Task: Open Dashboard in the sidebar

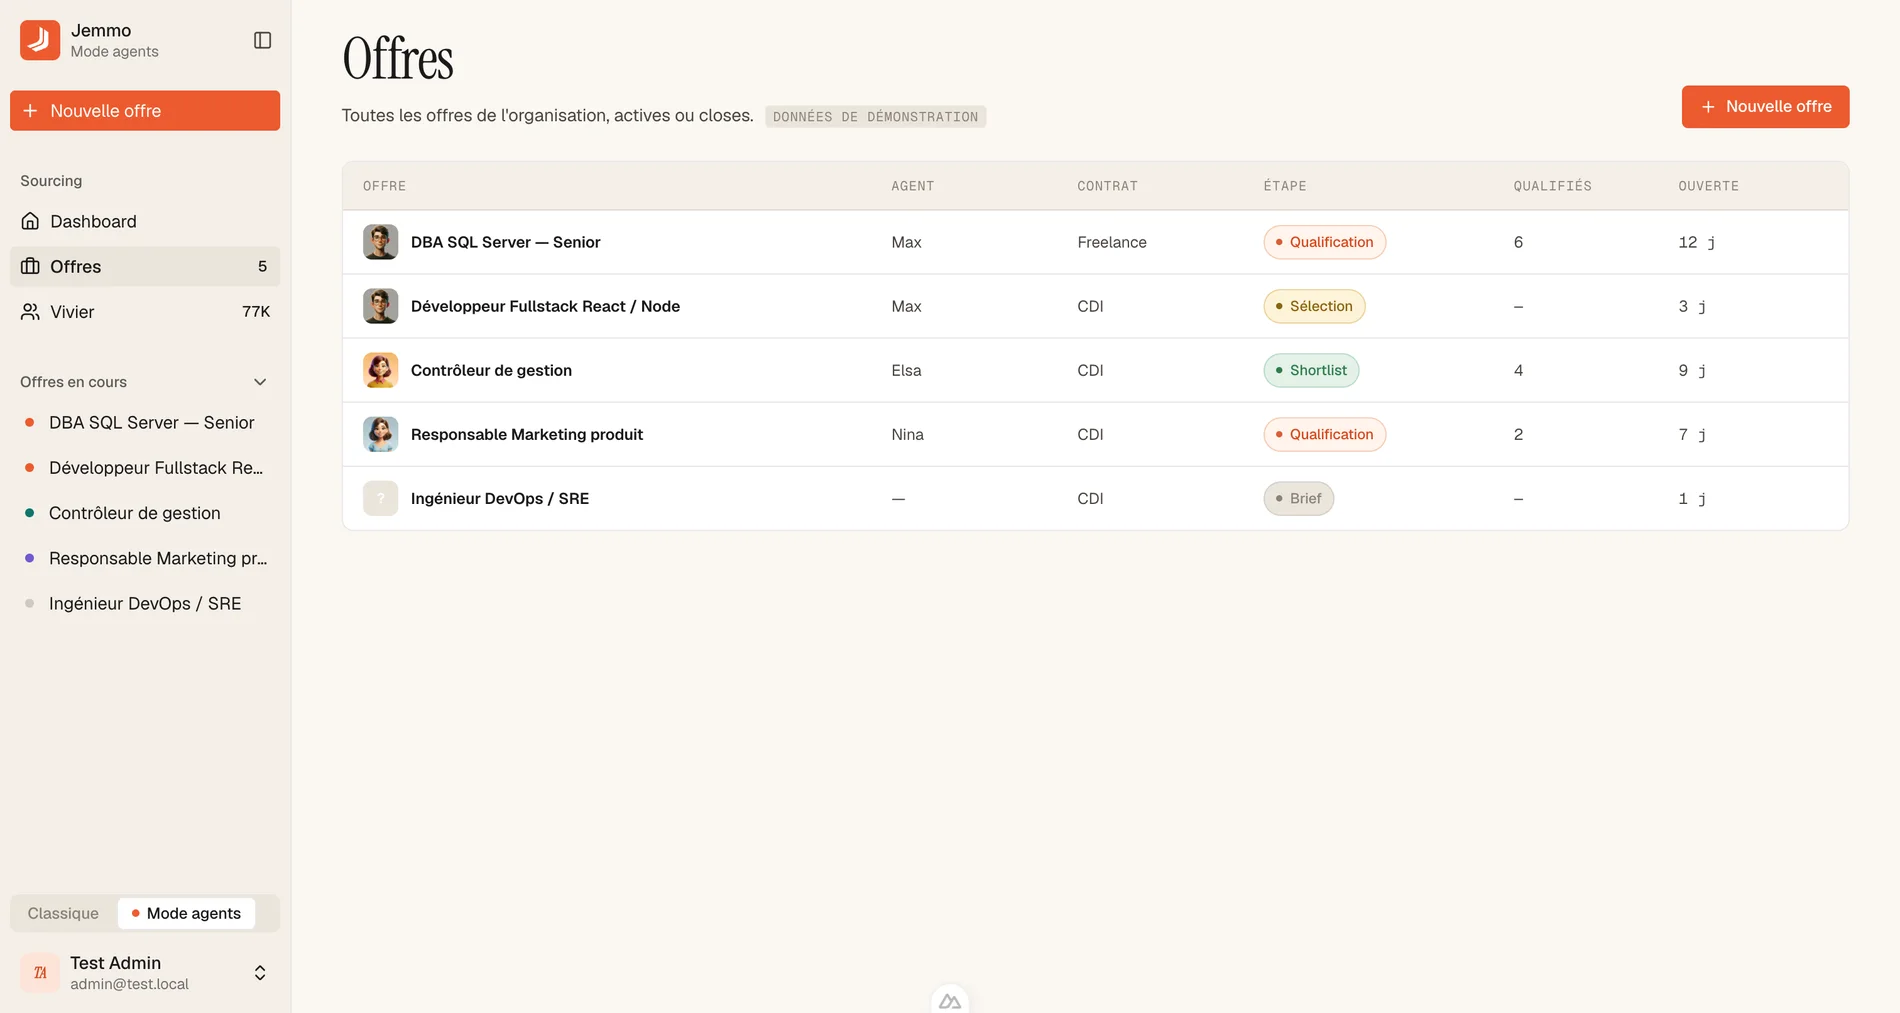Action: pos(145,221)
